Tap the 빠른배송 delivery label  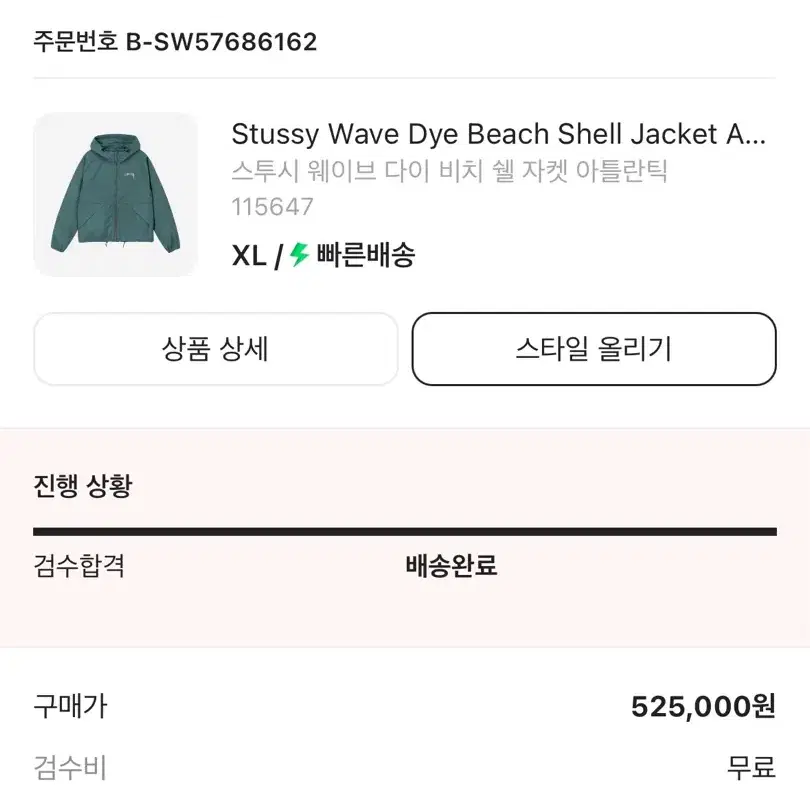tap(366, 255)
